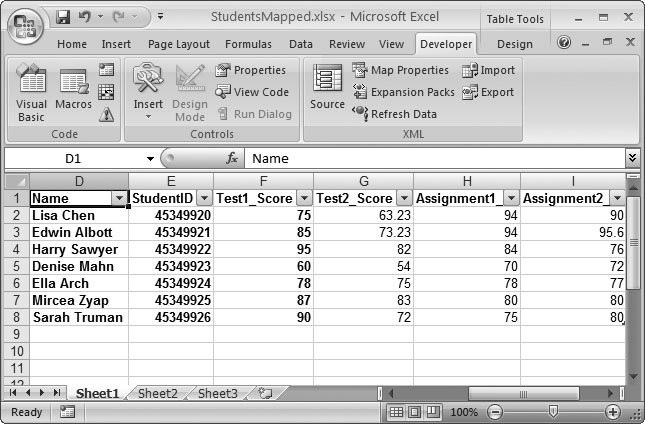Open Map Properties
This screenshot has width=645, height=424.
(x=401, y=70)
